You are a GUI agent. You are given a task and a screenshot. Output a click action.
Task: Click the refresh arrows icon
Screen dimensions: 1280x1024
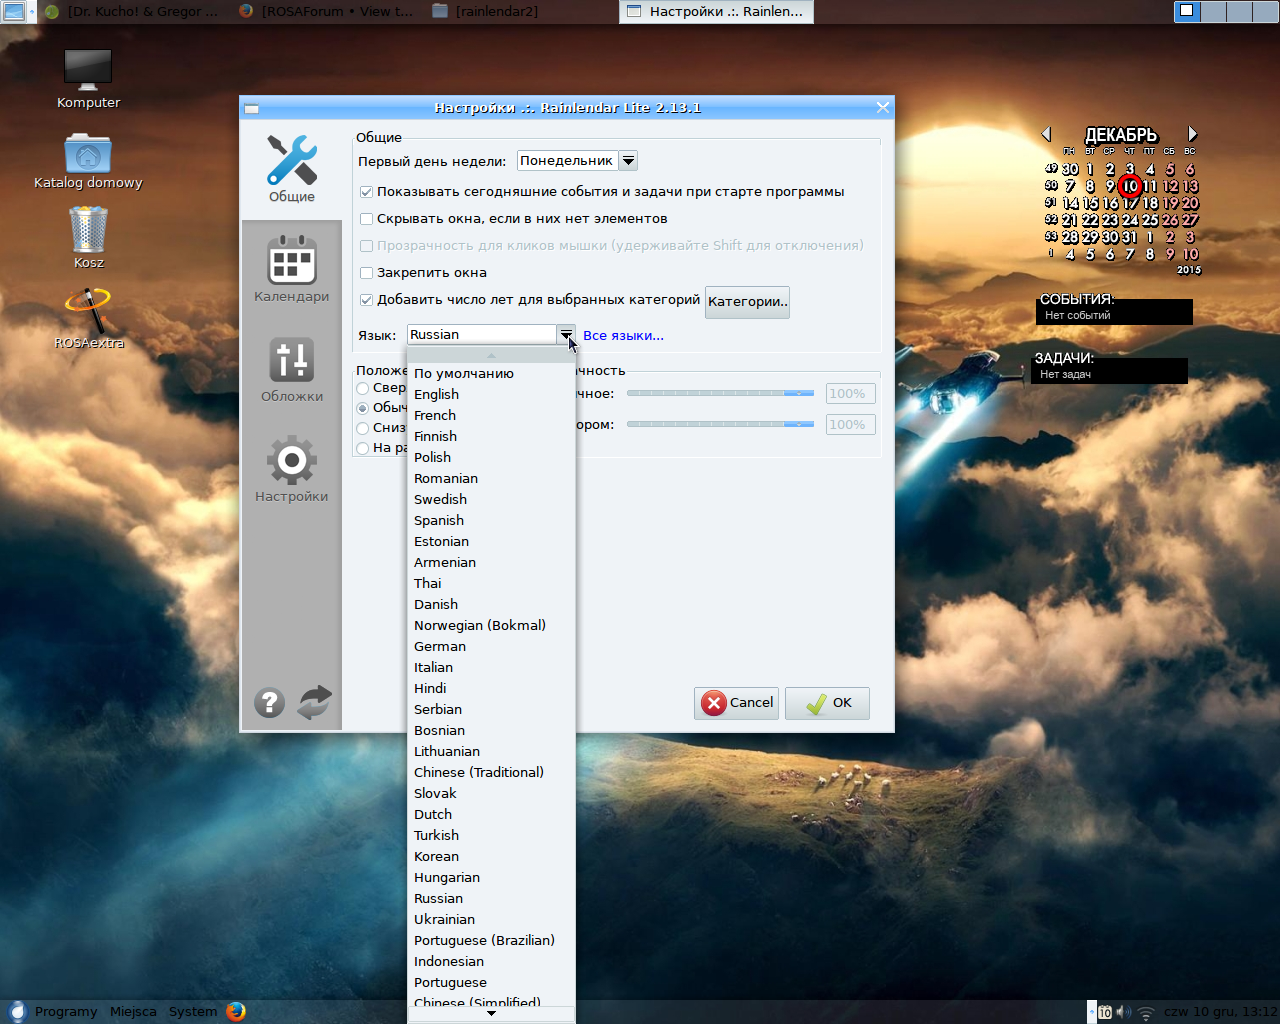point(314,702)
